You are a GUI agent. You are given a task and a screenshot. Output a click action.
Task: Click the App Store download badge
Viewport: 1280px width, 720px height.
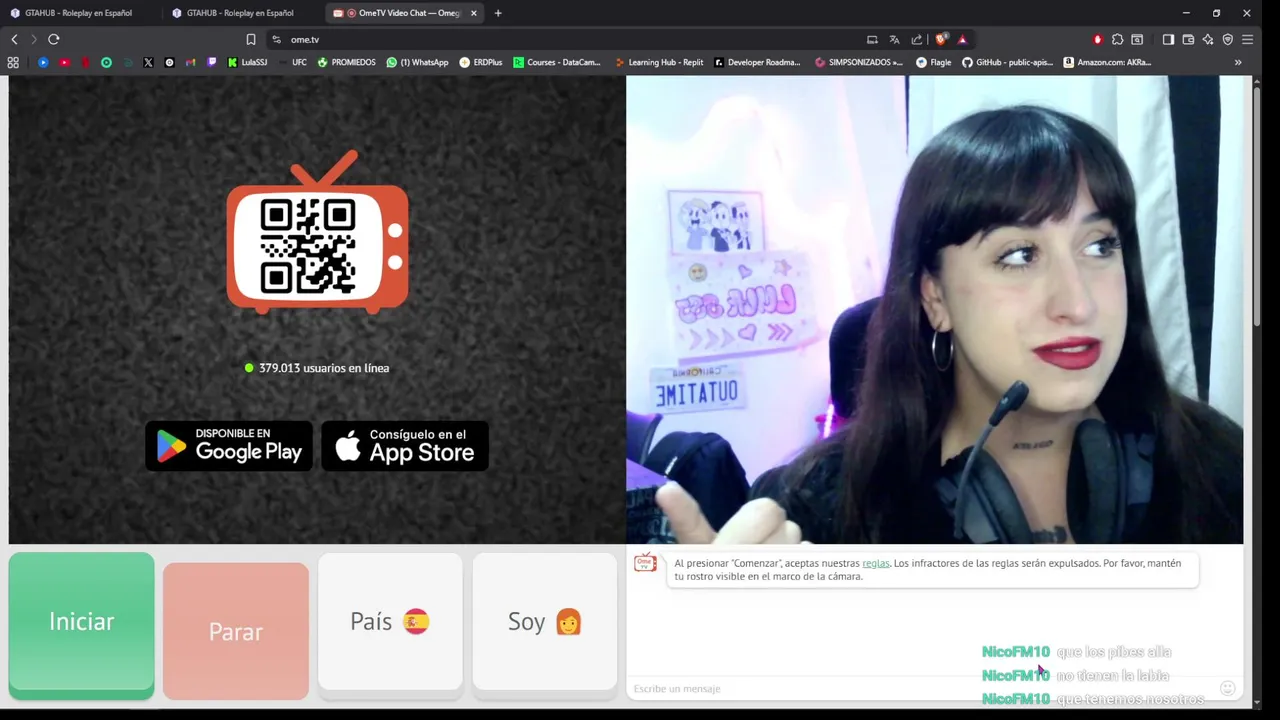coord(405,446)
